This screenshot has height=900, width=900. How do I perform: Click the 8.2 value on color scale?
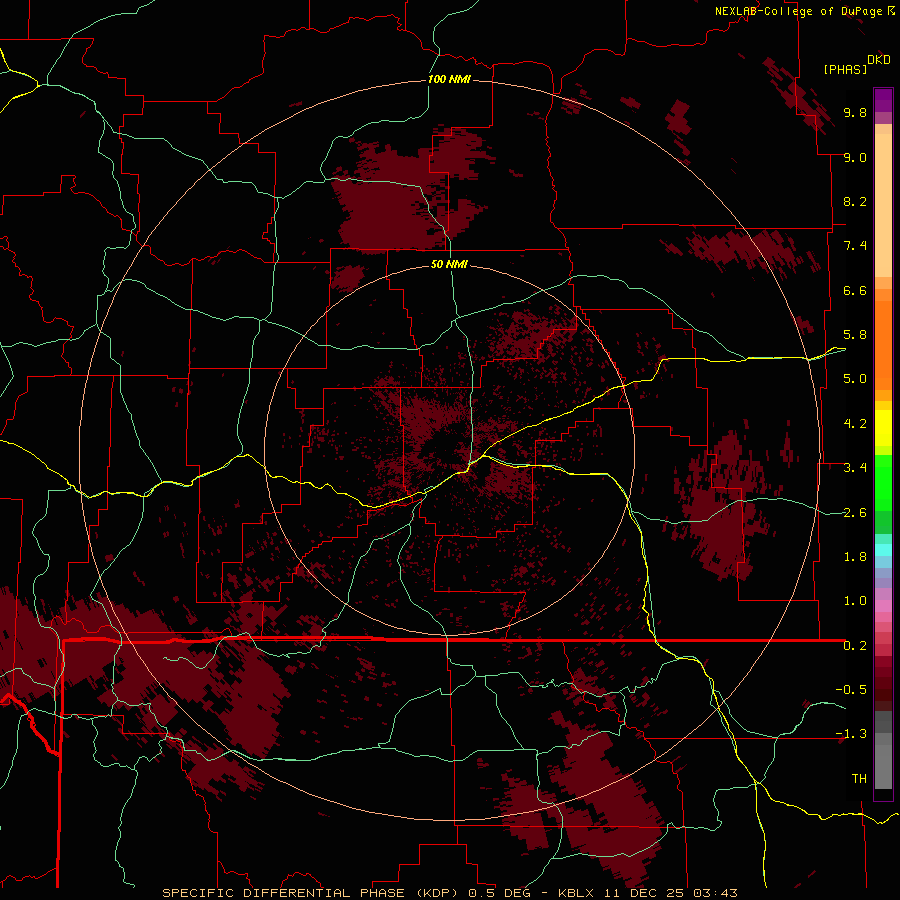point(855,201)
